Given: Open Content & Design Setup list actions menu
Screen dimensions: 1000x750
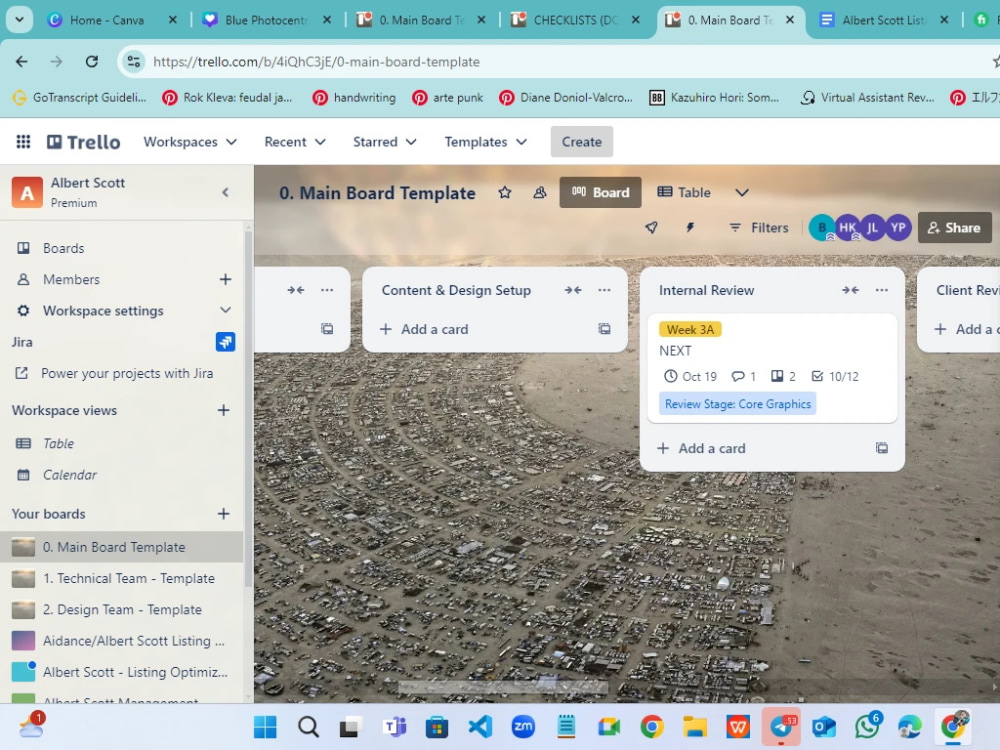Looking at the screenshot, I should tap(604, 290).
